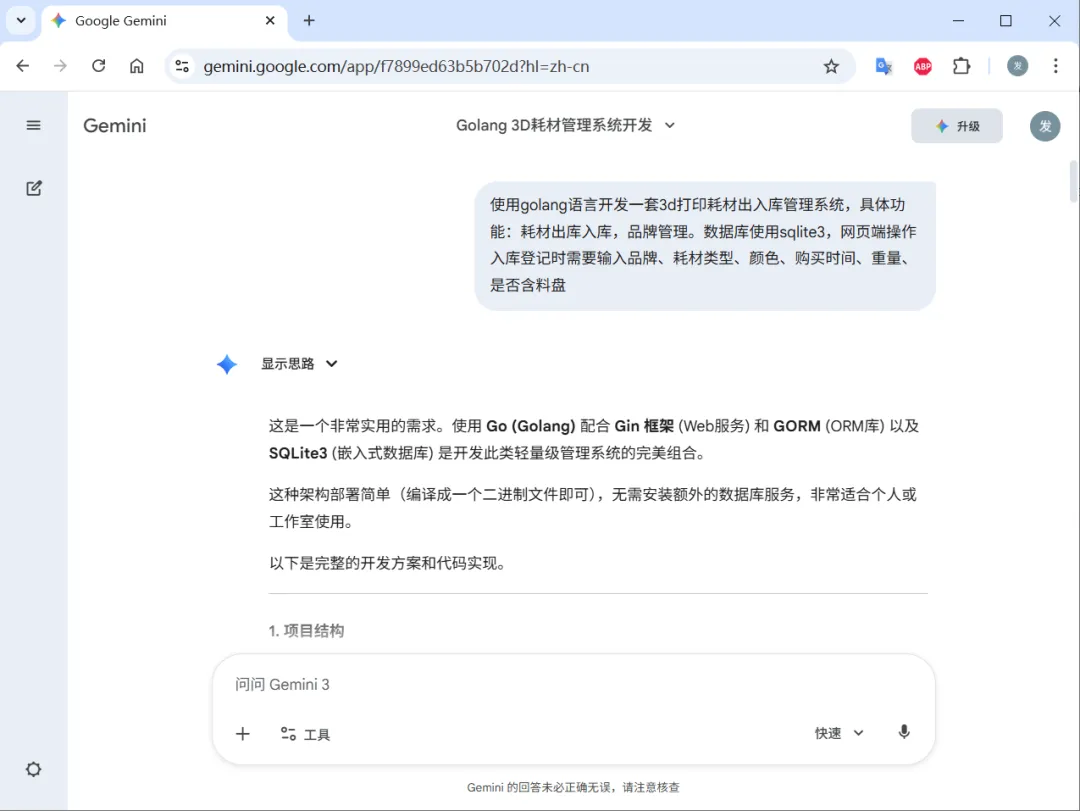This screenshot has width=1080, height=811.
Task: Click the address bar URL
Action: pos(396,66)
